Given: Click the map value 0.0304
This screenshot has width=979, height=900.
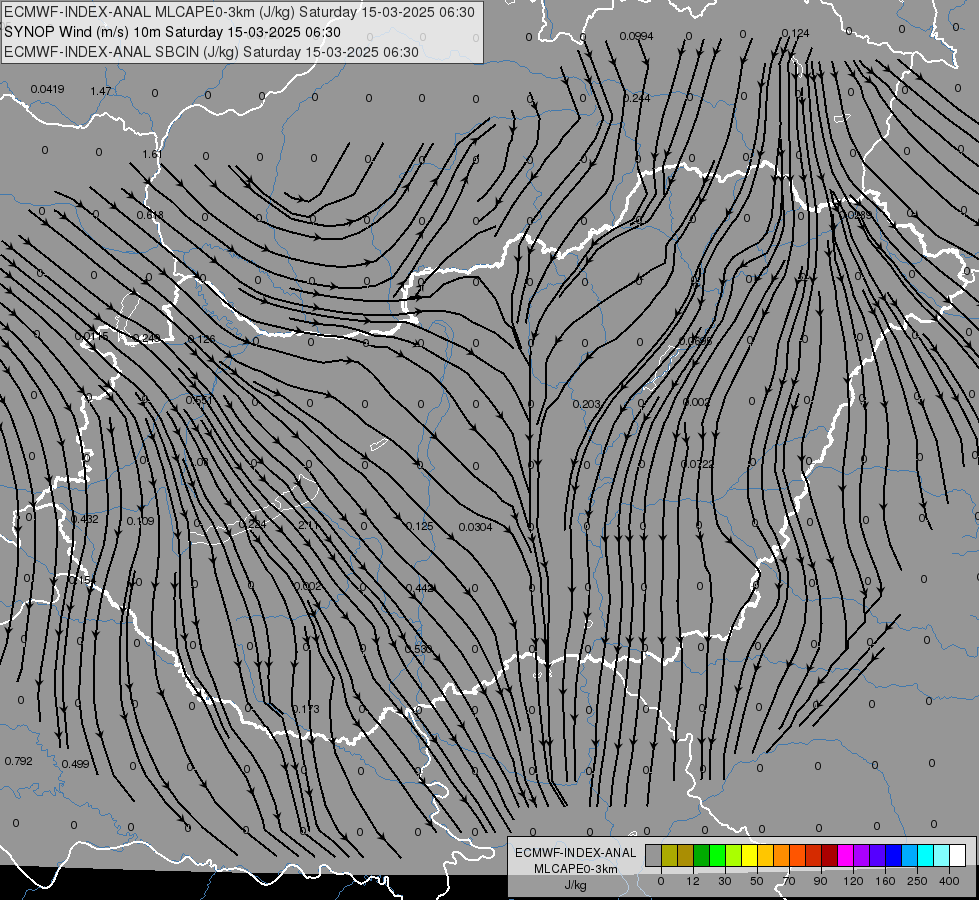Looking at the screenshot, I should tap(475, 527).
